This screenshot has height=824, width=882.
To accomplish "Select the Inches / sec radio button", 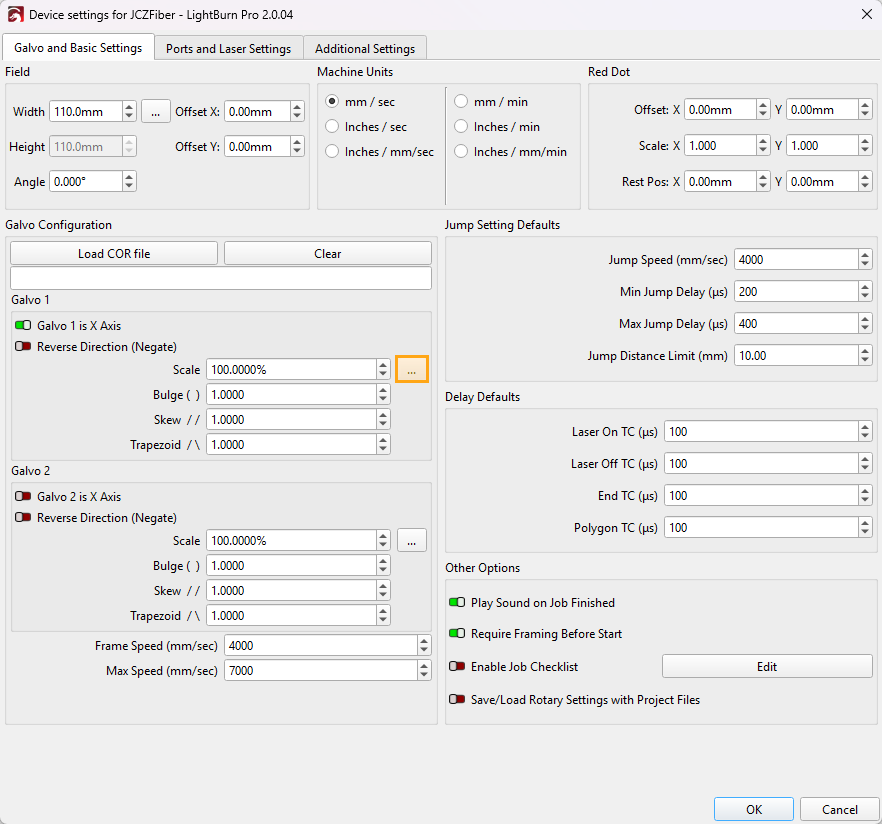I will pyautogui.click(x=333, y=127).
